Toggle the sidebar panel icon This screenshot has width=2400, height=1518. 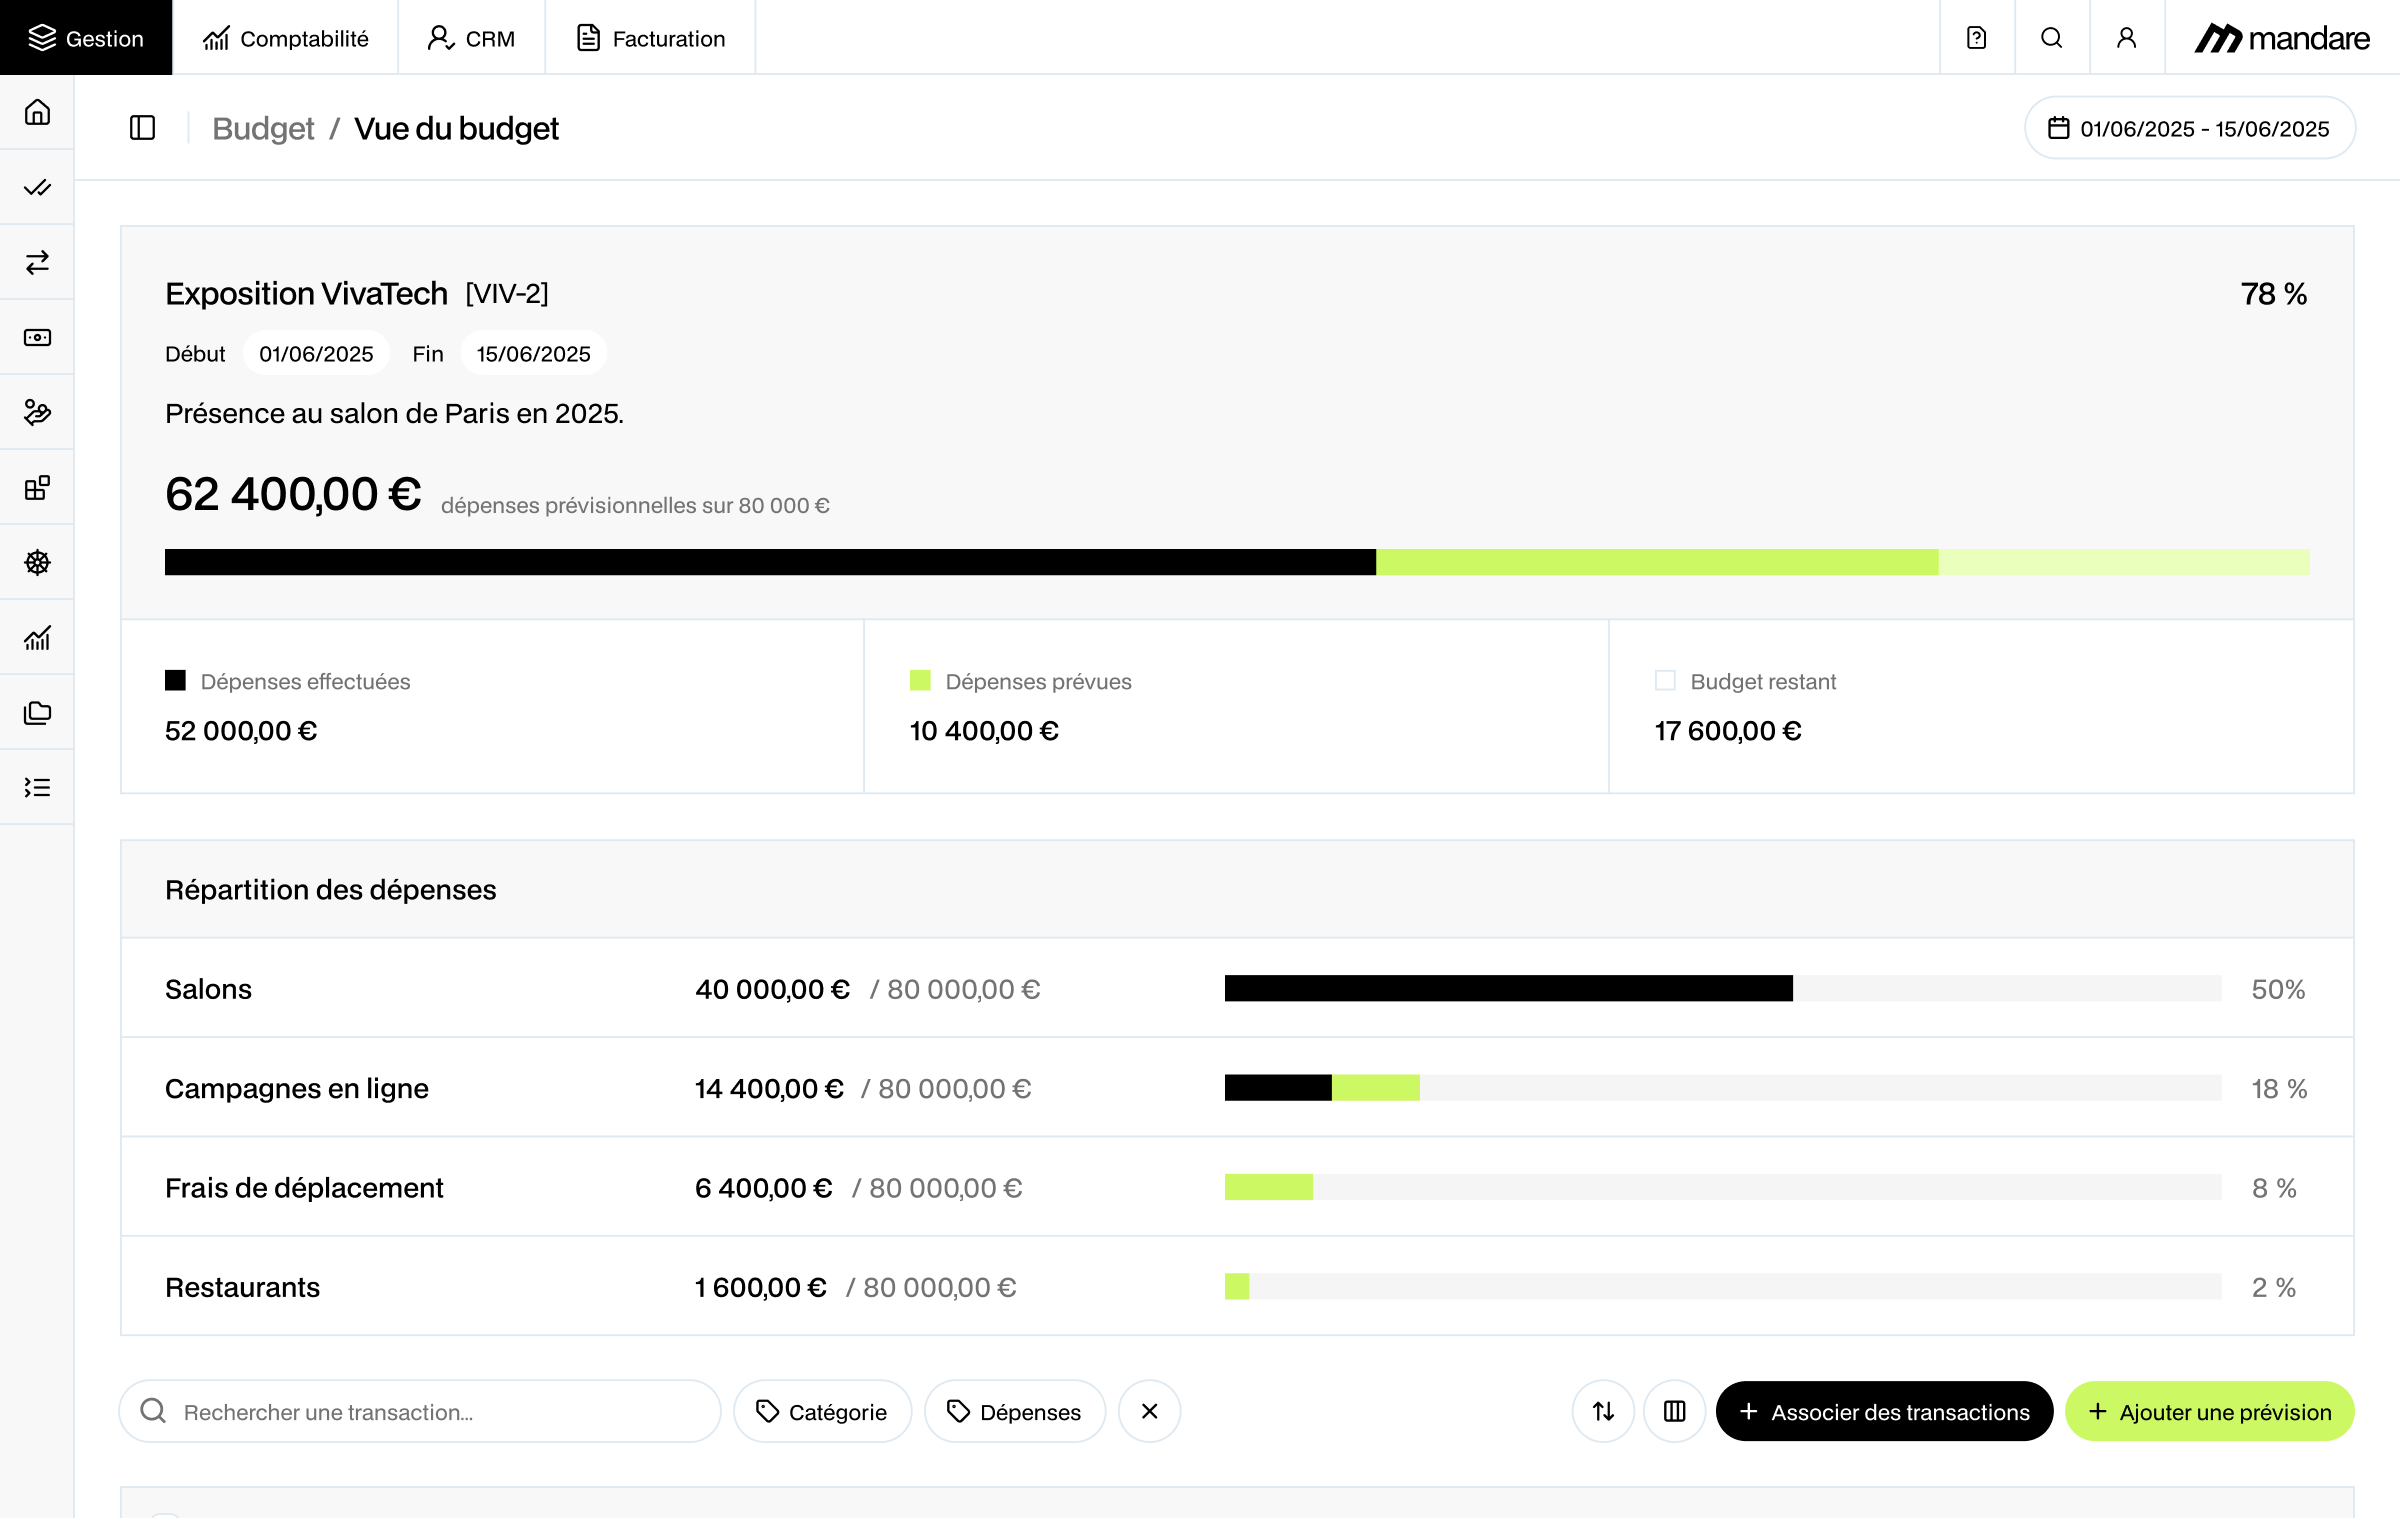[142, 128]
